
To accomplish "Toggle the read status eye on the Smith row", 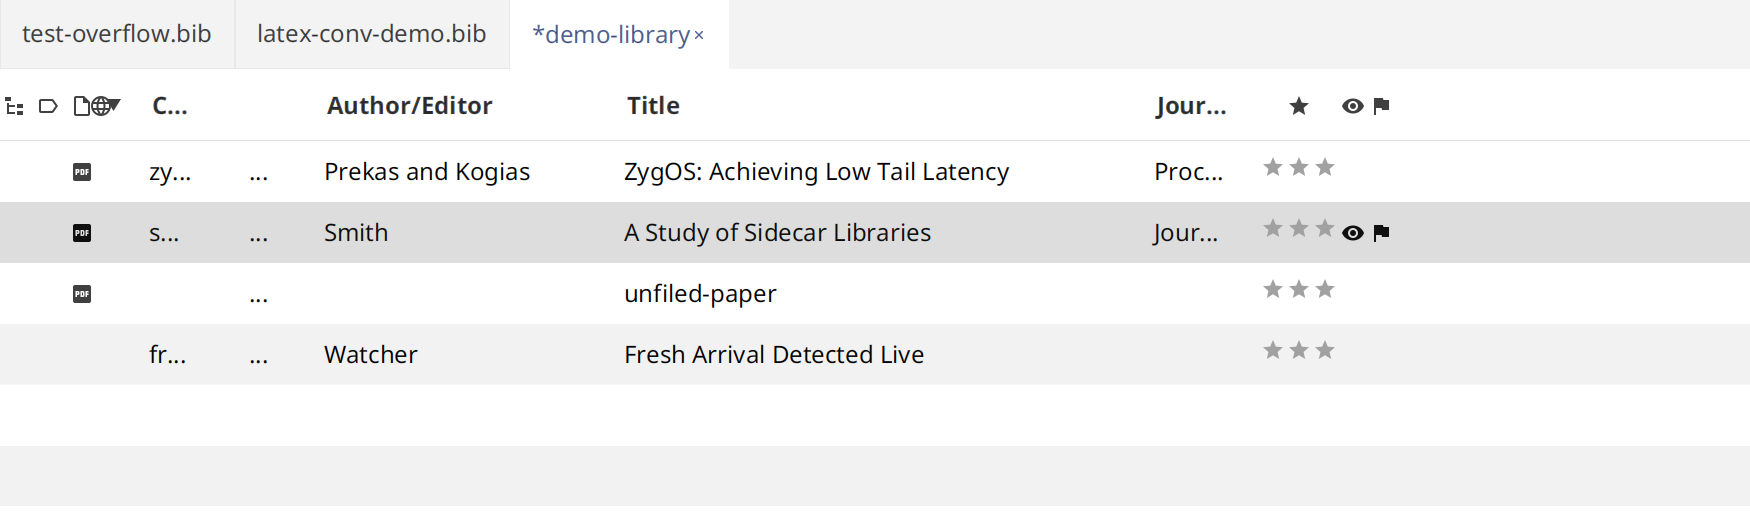I will point(1353,233).
